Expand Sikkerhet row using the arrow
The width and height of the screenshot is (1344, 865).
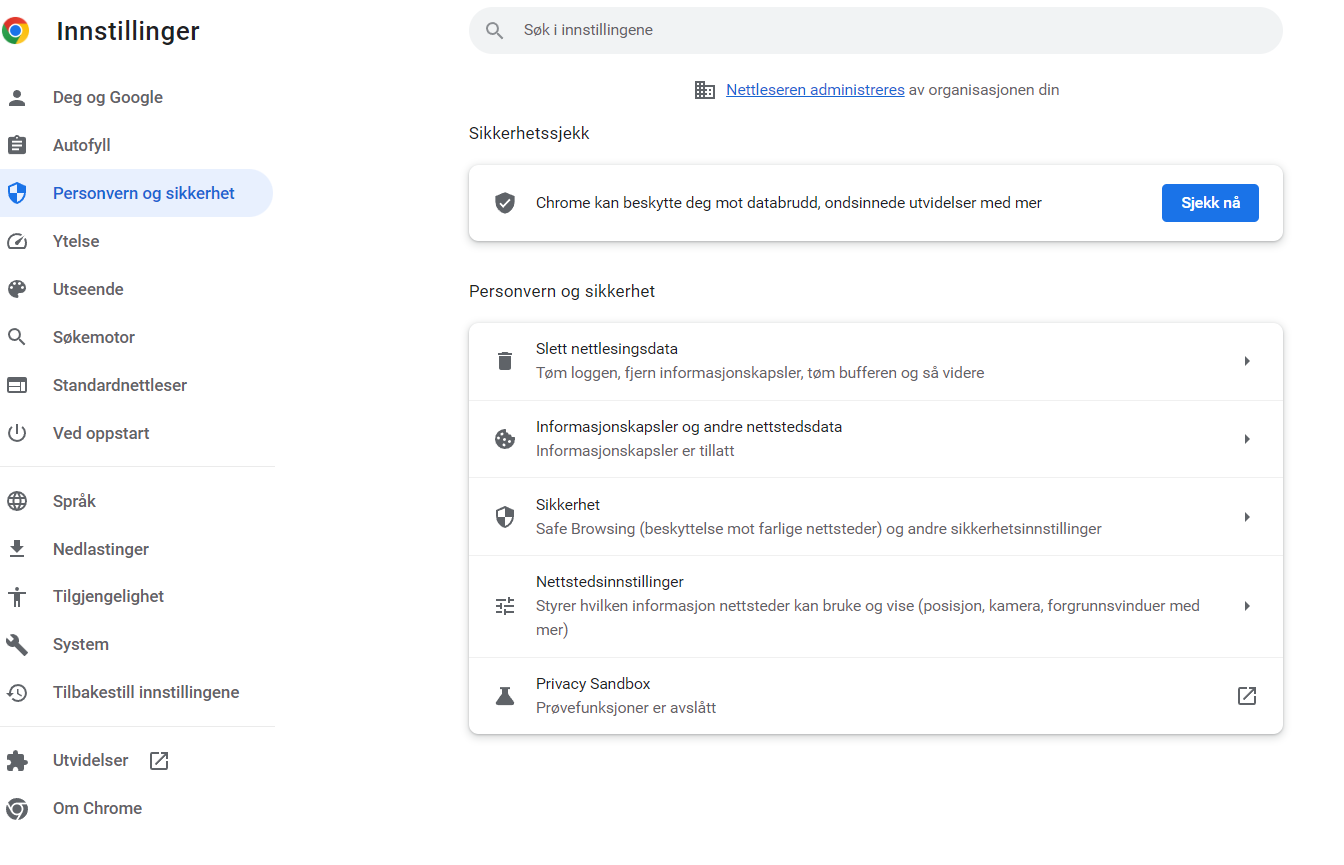(x=1246, y=517)
